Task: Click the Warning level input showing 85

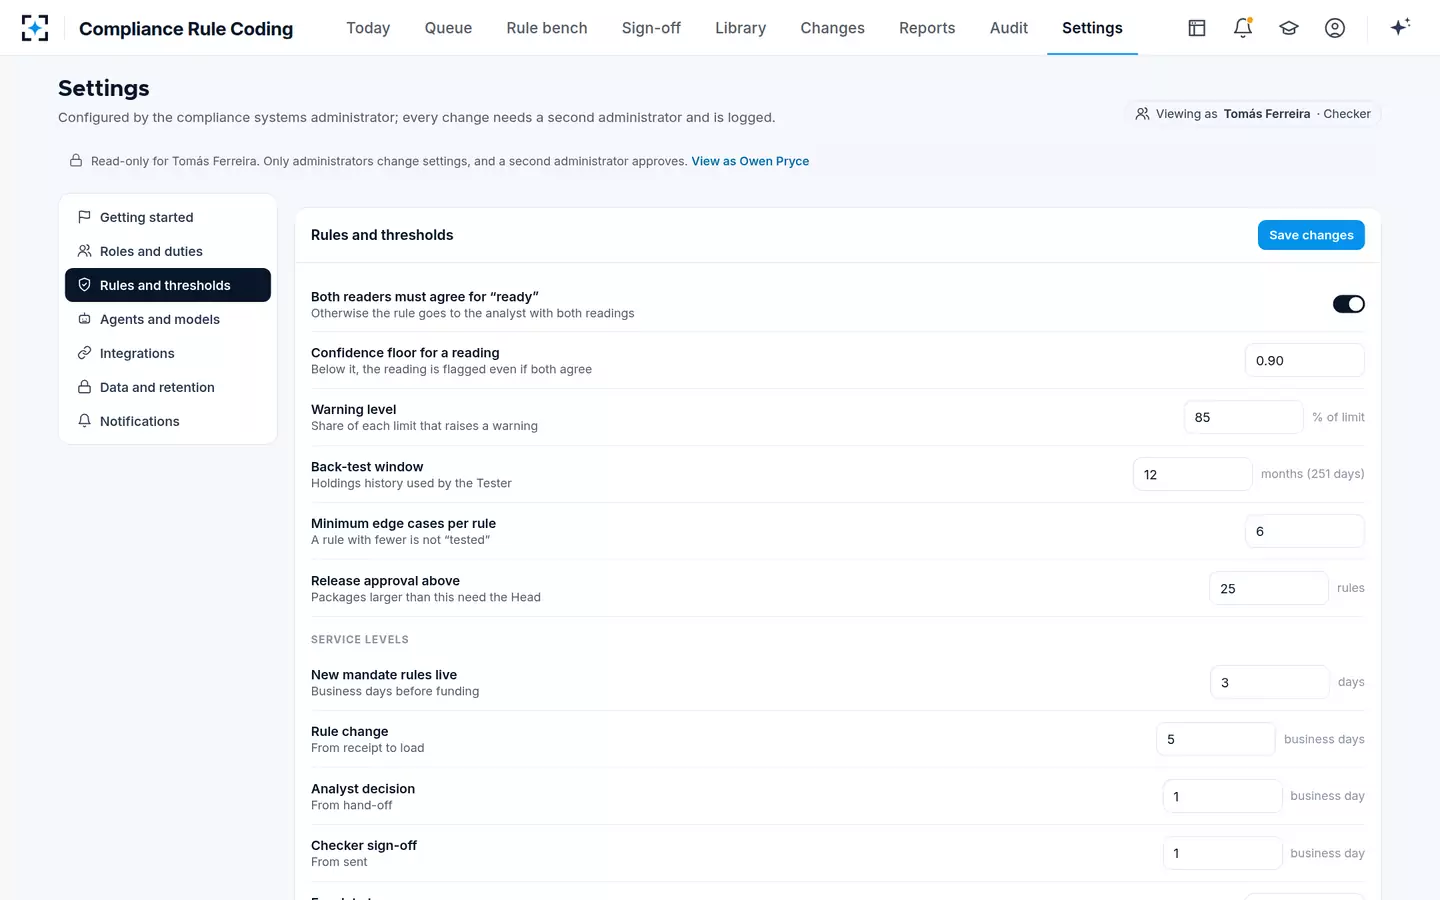Action: [x=1243, y=417]
